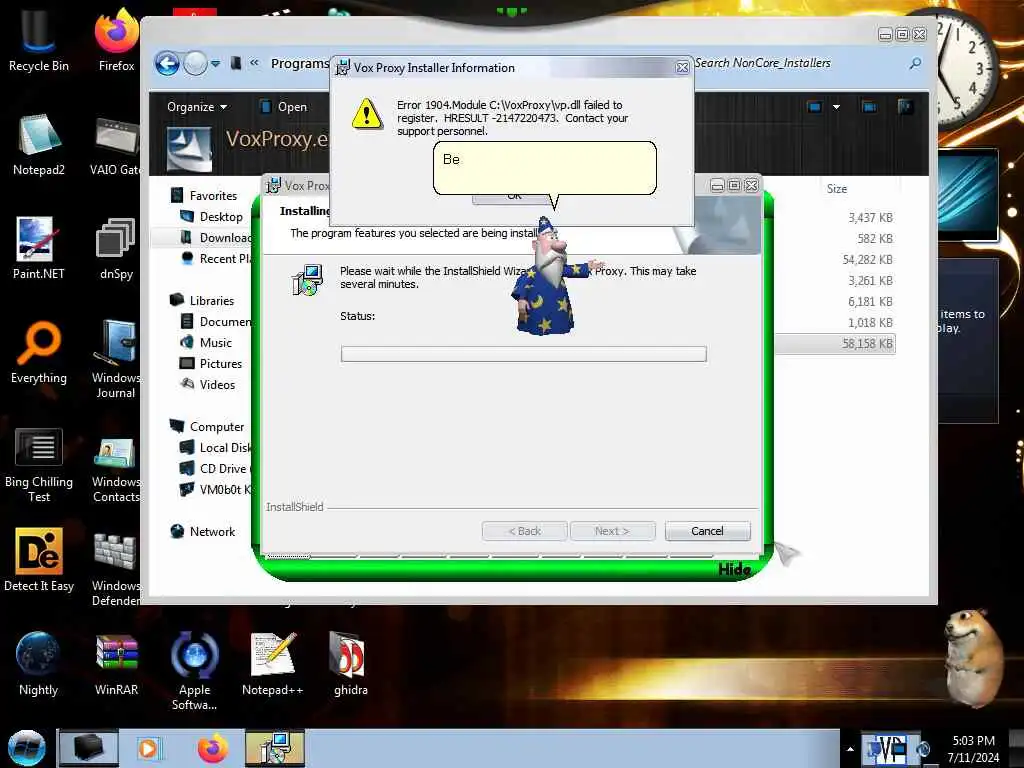Open ghidra desktop shortcut
Viewport: 1024px width, 768px height.
click(351, 664)
